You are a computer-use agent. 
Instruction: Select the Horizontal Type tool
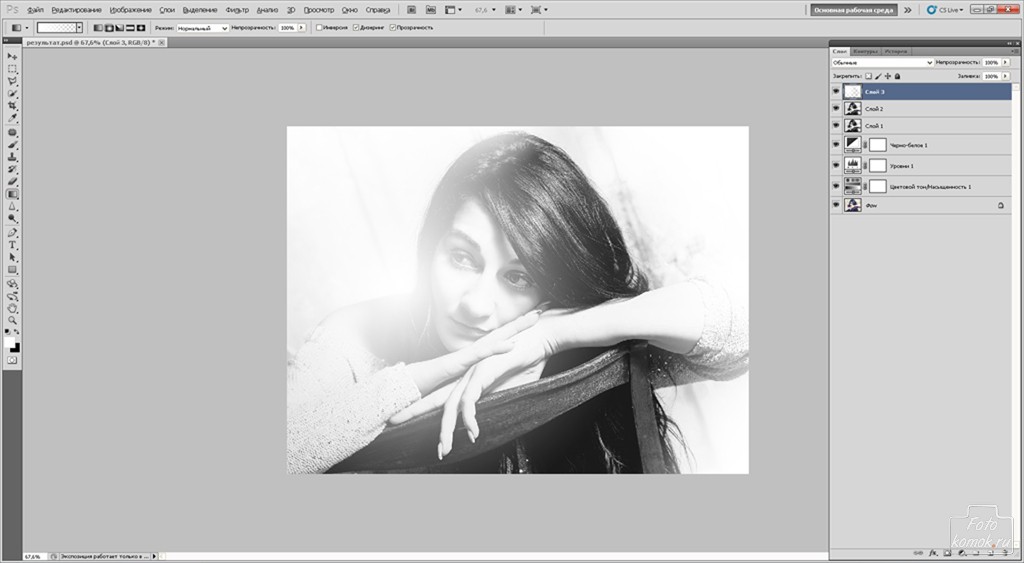(x=12, y=246)
